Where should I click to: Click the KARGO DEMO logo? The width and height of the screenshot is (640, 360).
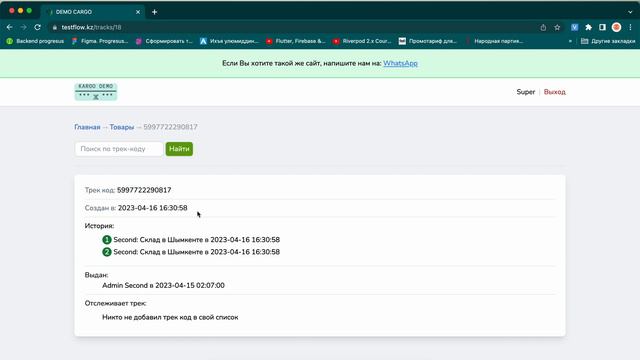[x=96, y=92]
